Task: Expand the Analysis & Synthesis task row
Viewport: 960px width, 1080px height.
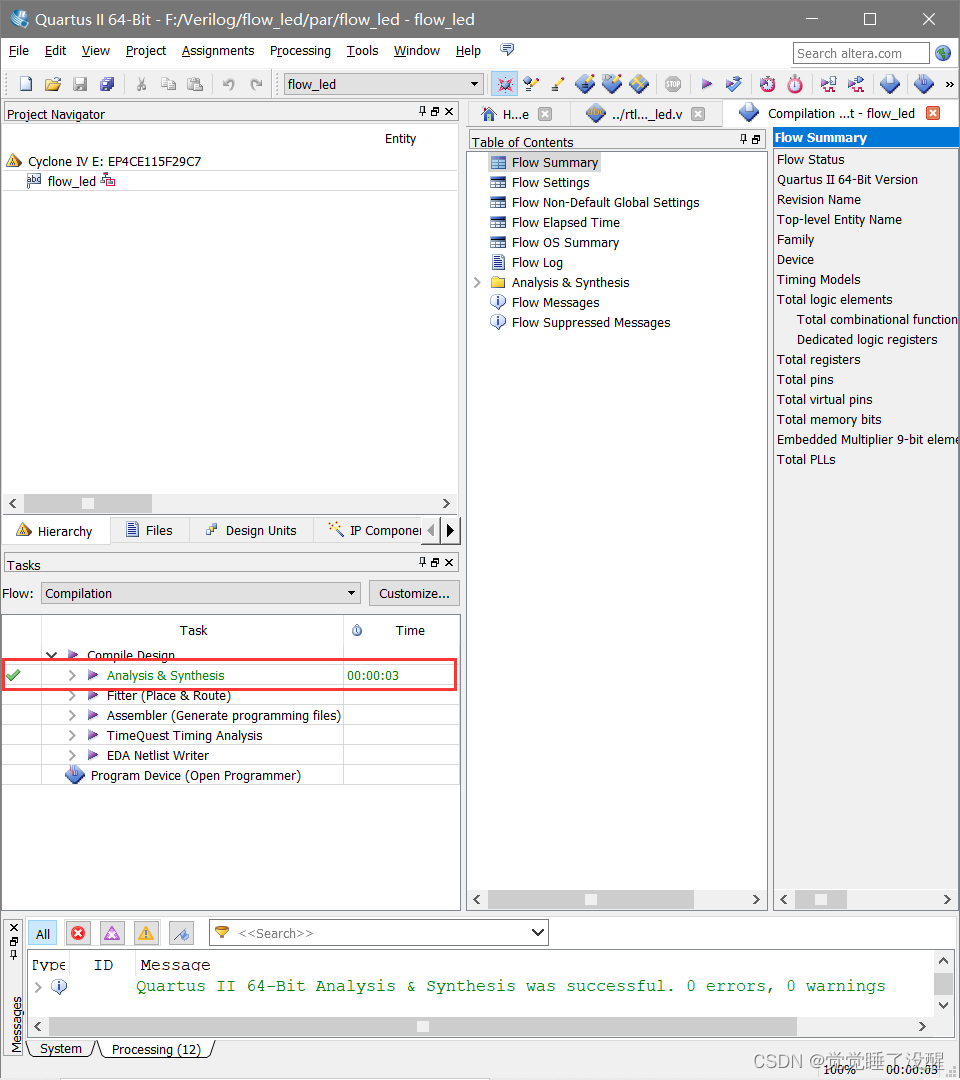Action: 72,675
